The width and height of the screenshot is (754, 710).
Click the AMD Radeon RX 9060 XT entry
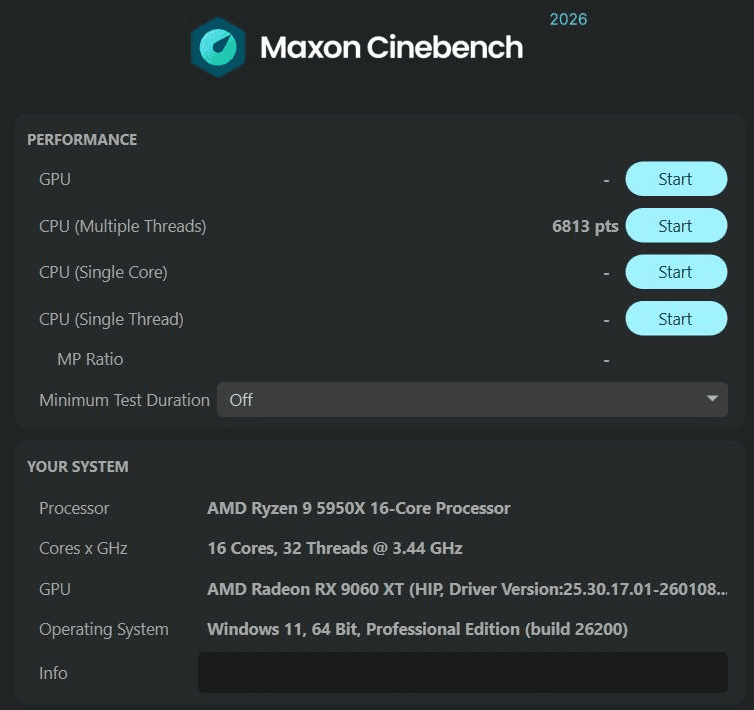(x=466, y=589)
